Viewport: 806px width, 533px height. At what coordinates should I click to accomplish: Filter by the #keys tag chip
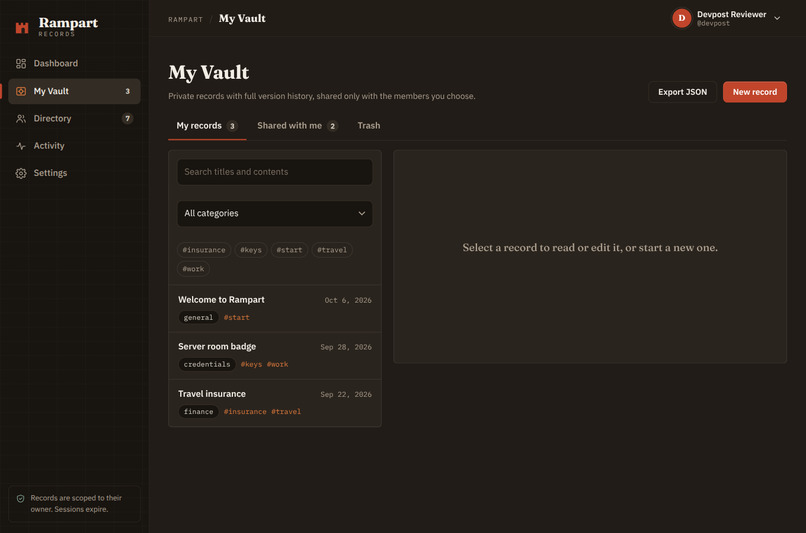click(251, 250)
